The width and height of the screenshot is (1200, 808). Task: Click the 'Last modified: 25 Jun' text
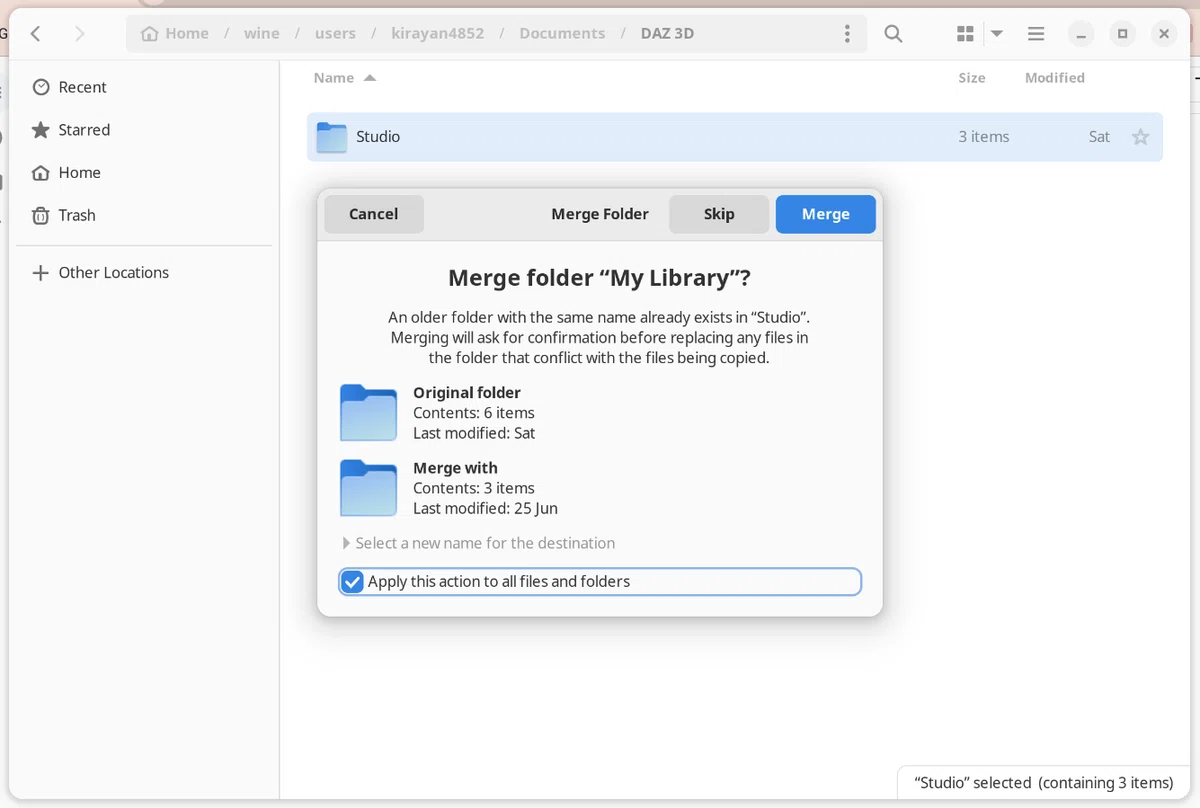[486, 508]
